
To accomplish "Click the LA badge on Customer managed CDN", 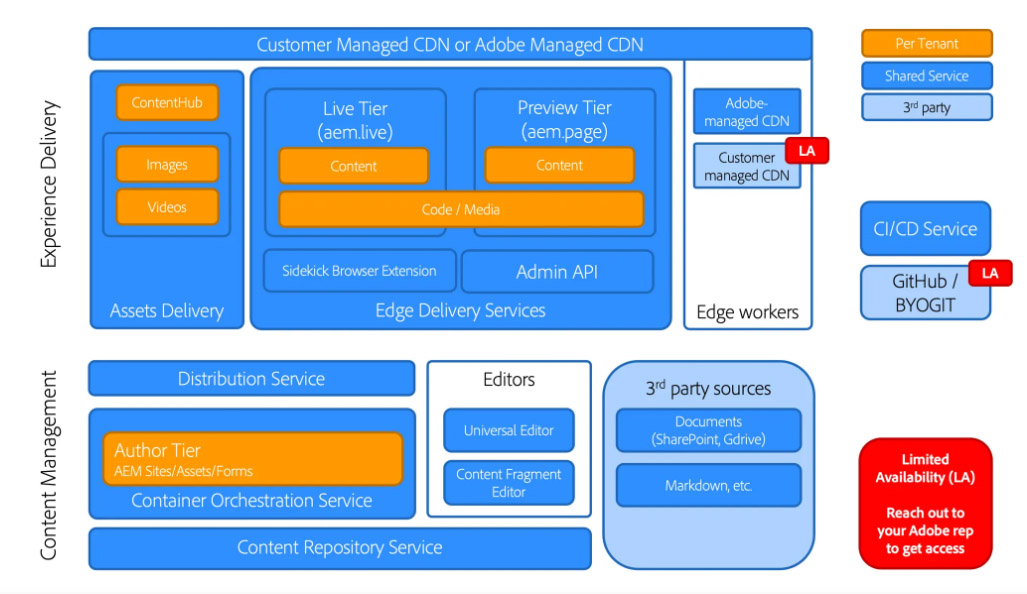I will coord(807,151).
